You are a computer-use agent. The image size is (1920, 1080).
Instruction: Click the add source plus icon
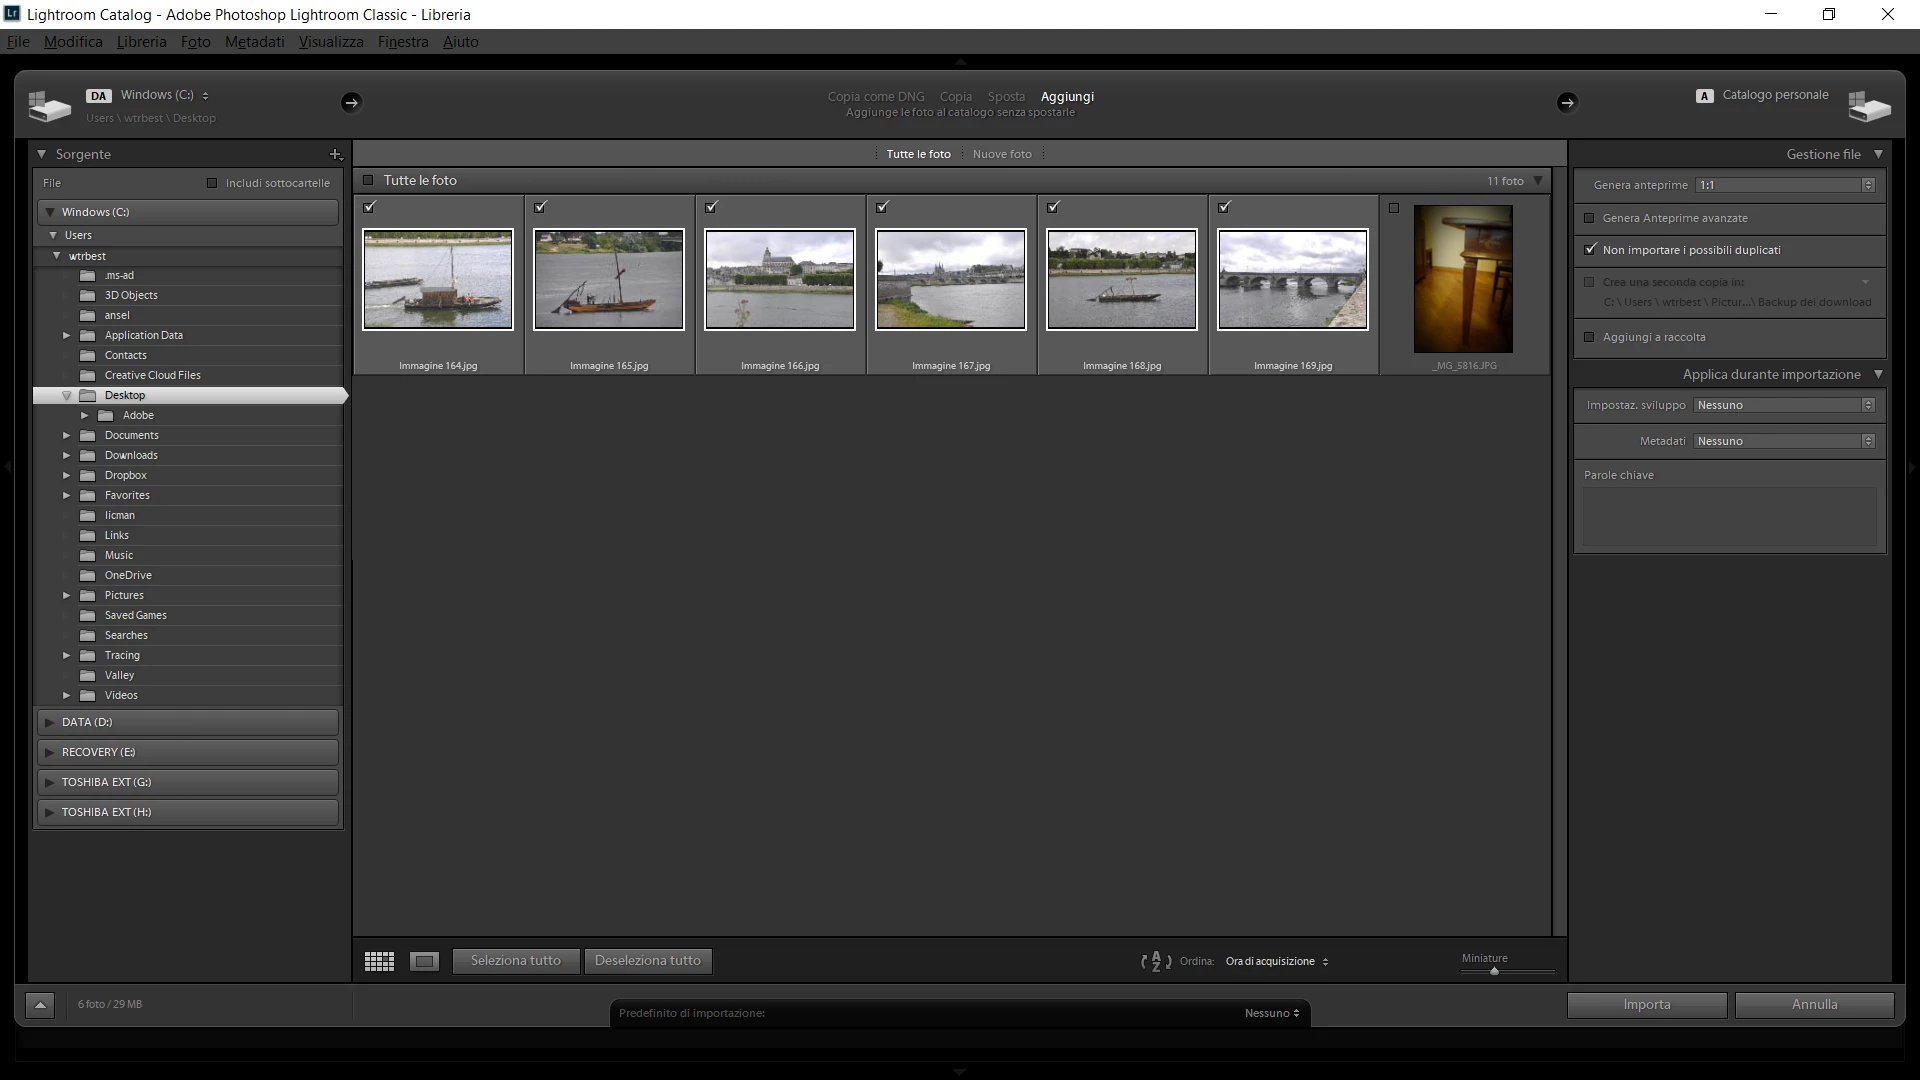coord(336,154)
